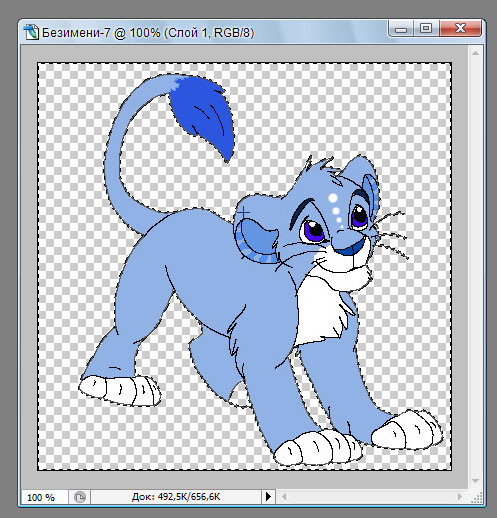Minimize the Безимени-7 document window
Viewport: 497px width, 518px height.
coord(401,29)
